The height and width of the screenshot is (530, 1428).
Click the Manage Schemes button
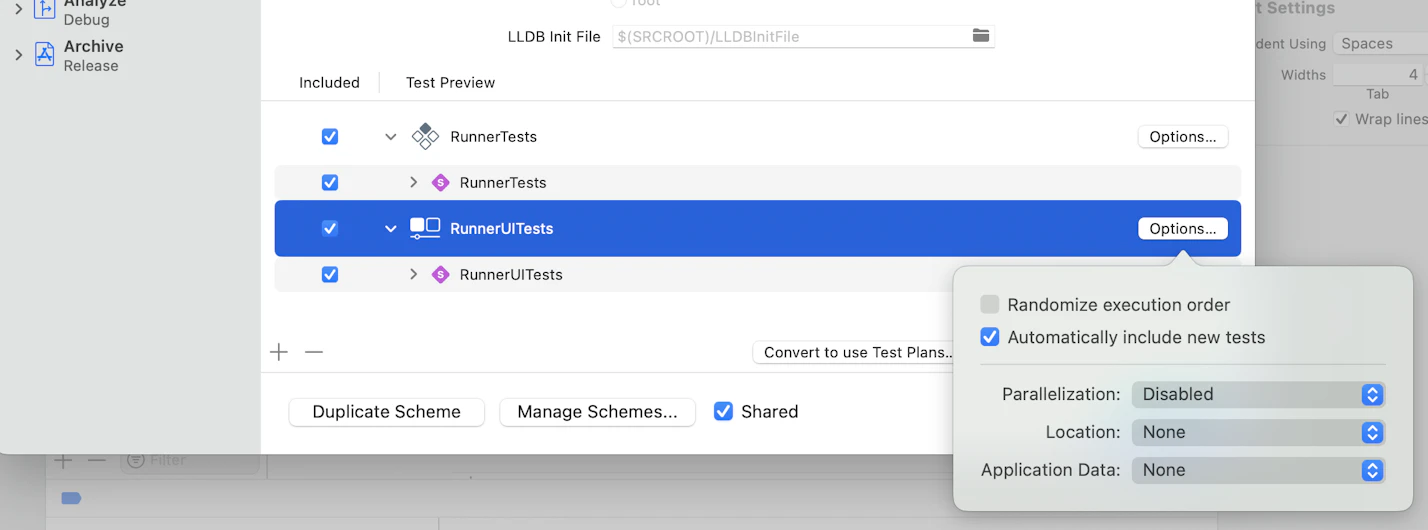pyautogui.click(x=597, y=412)
